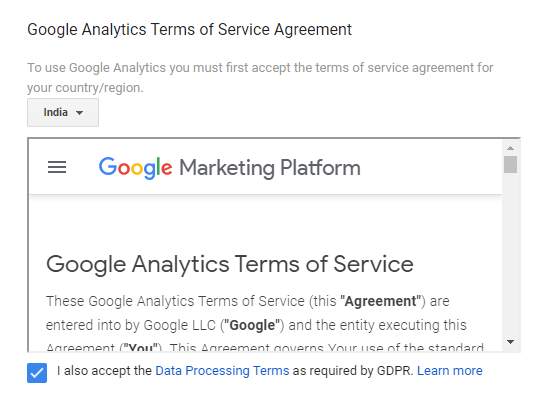The width and height of the screenshot is (535, 407).
Task: Click the grey scrollbar thumb in terms frame
Action: click(510, 164)
